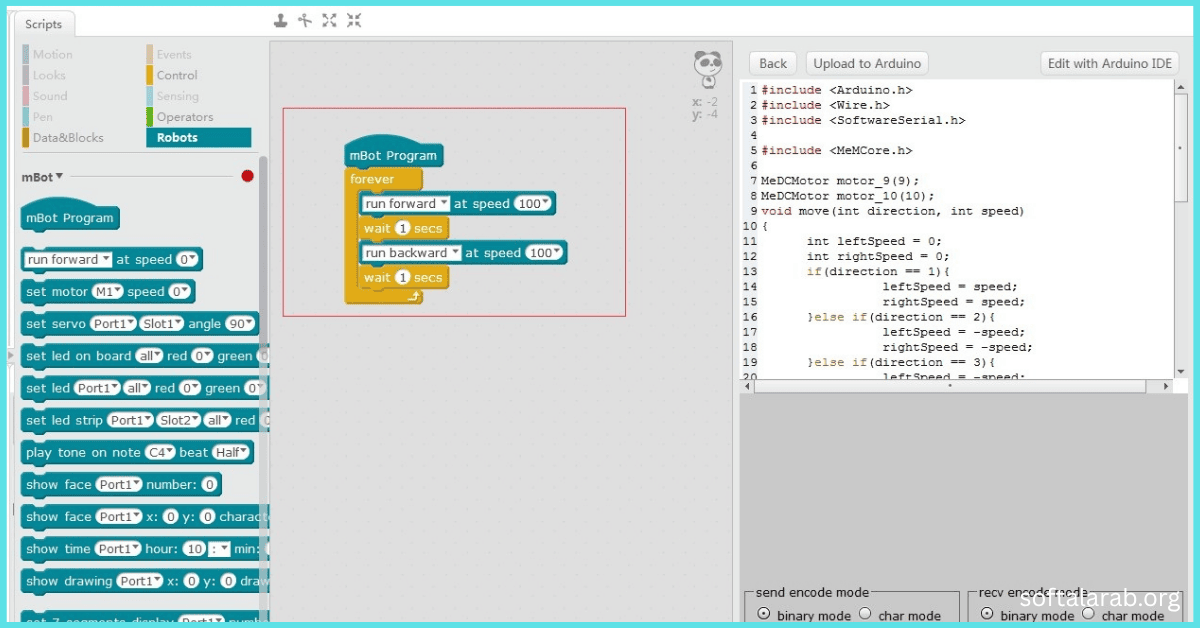Click the shrink sprite arrows icon
Viewport: 1200px width, 628px height.
354,20
